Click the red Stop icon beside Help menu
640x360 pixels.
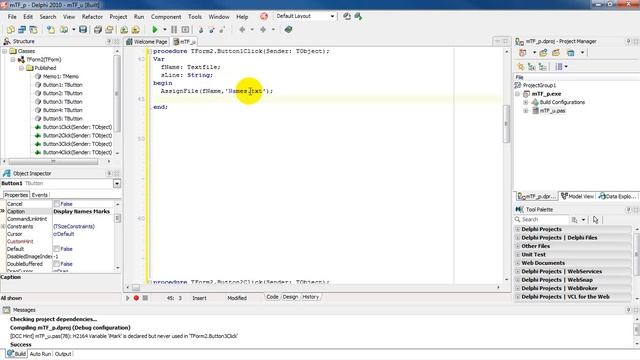pos(264,16)
